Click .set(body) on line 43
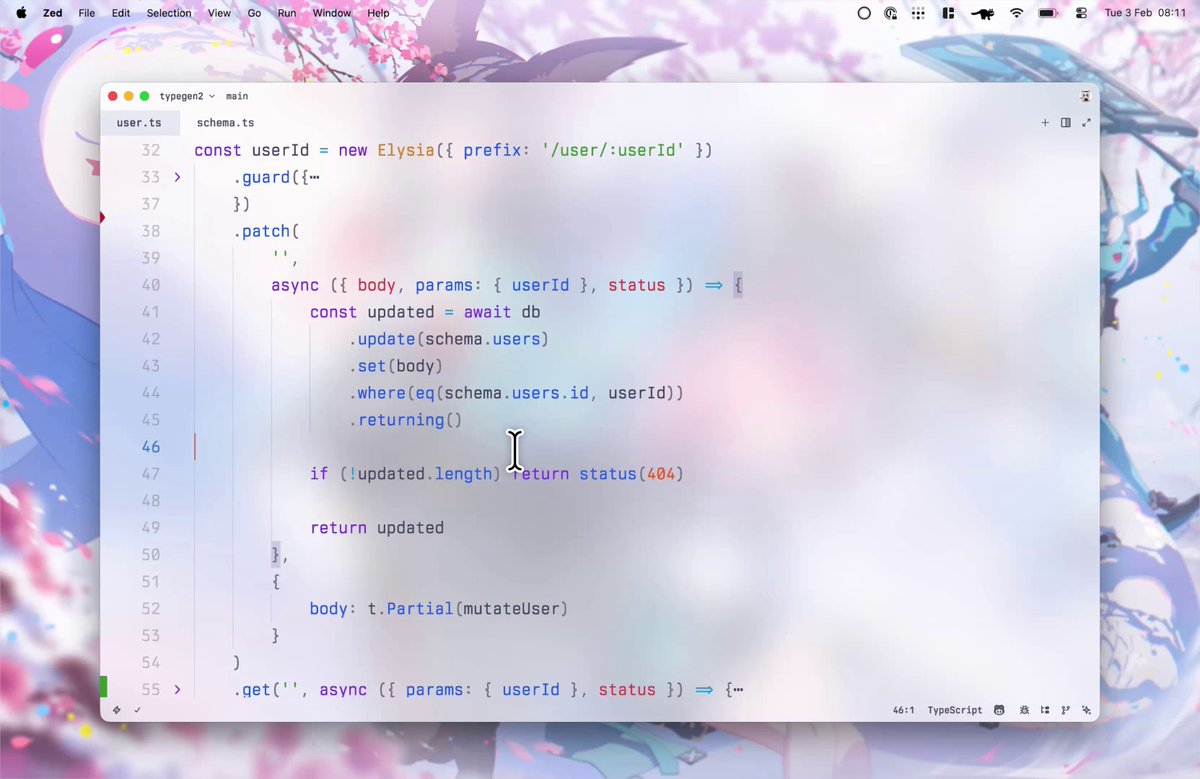The height and width of the screenshot is (779, 1200). pos(396,366)
